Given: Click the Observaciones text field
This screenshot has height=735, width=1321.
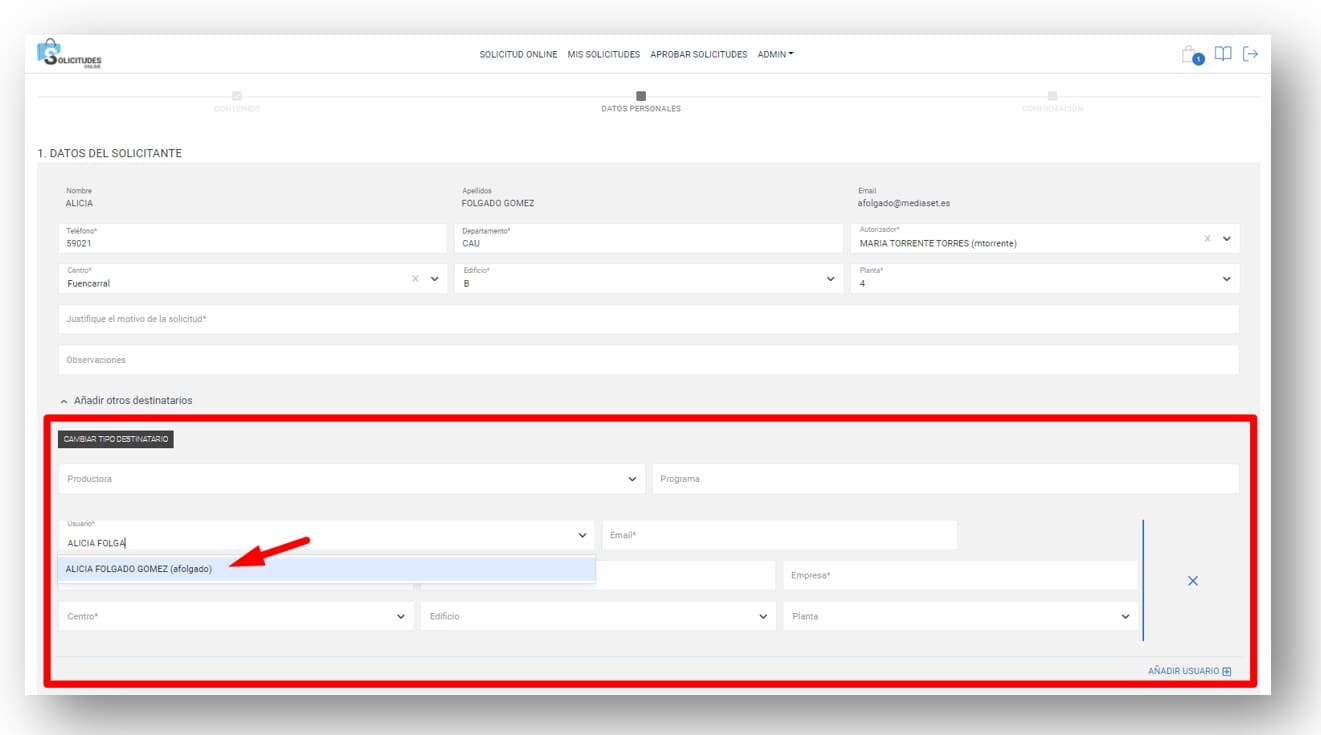Looking at the screenshot, I should 648,360.
